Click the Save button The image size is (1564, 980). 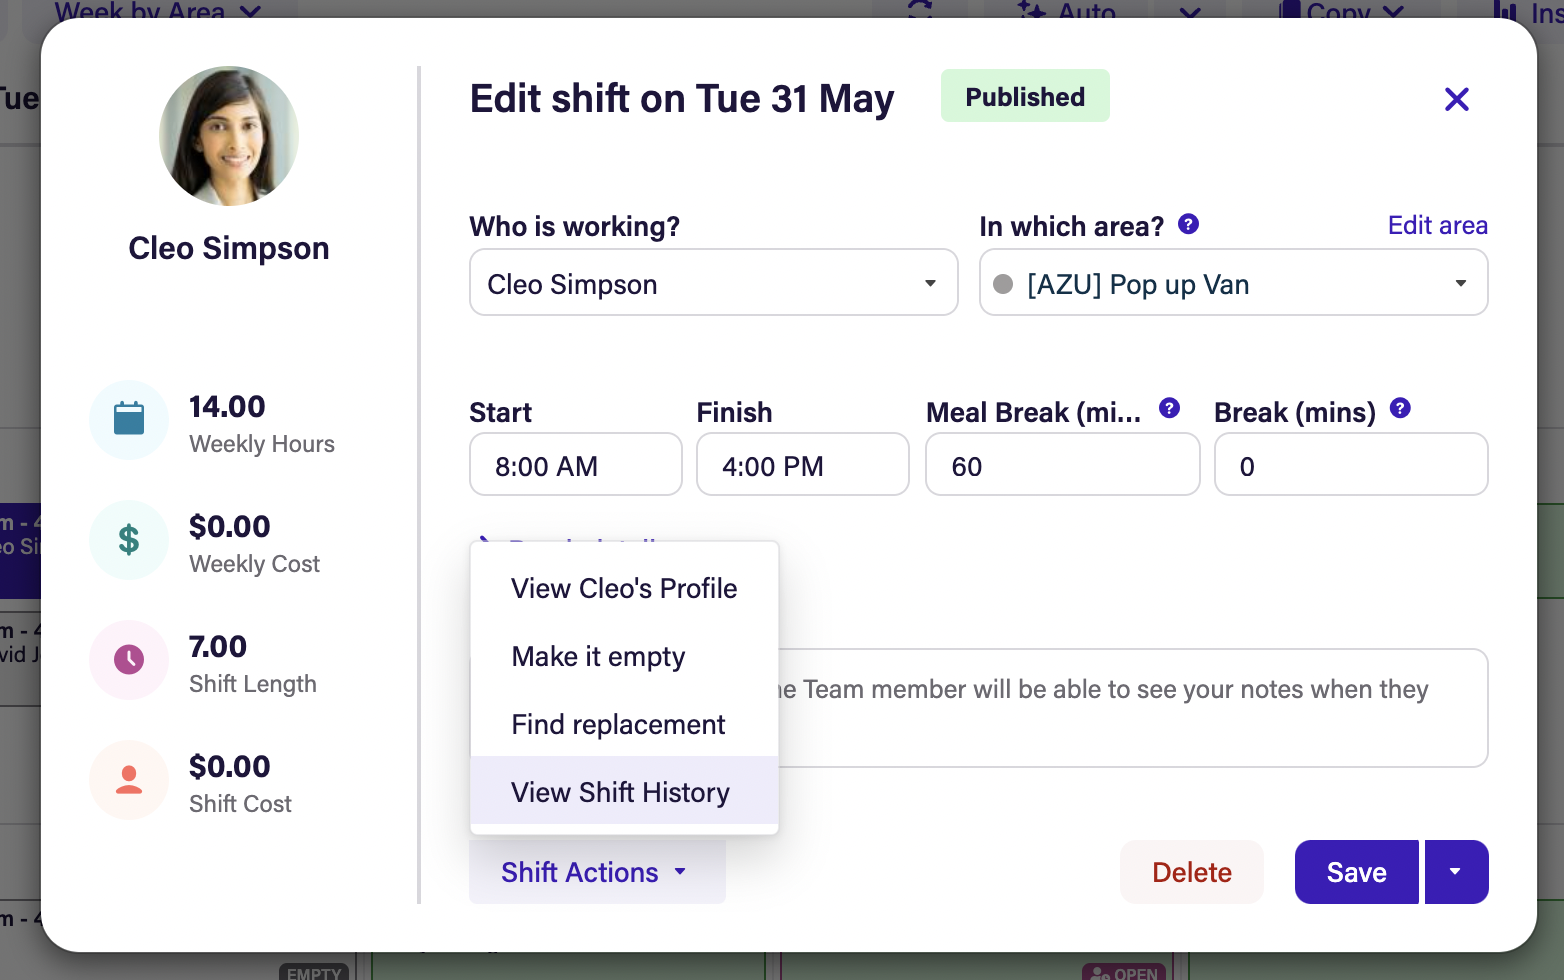1356,872
